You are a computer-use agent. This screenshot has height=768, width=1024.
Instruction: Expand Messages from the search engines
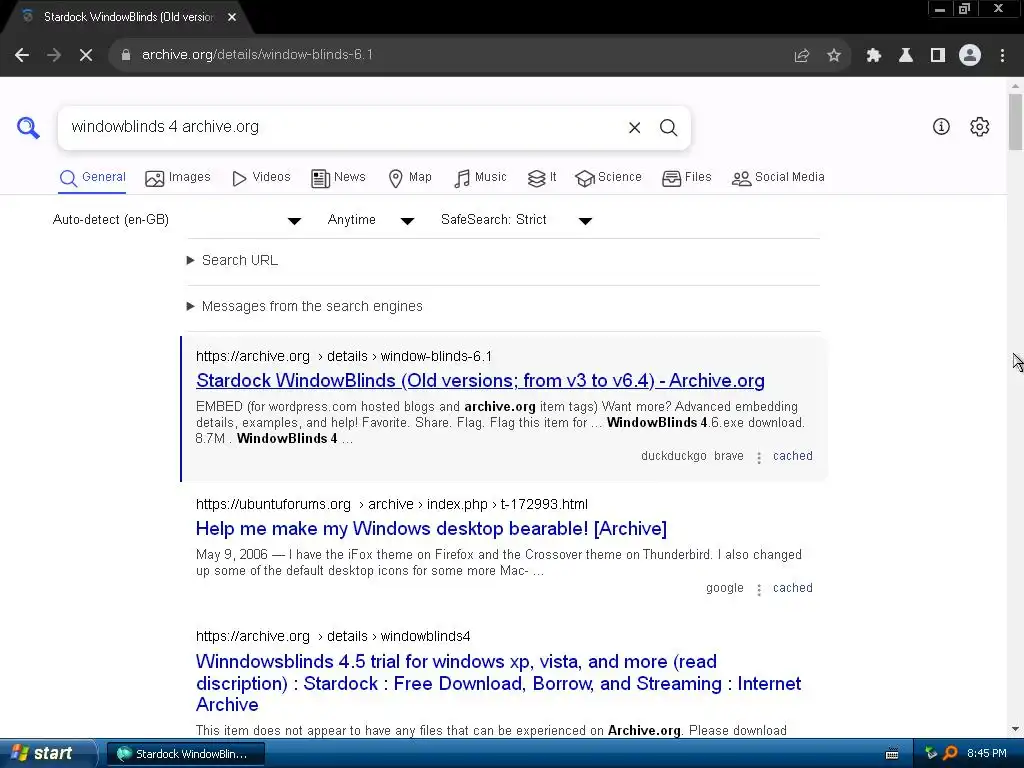point(305,306)
